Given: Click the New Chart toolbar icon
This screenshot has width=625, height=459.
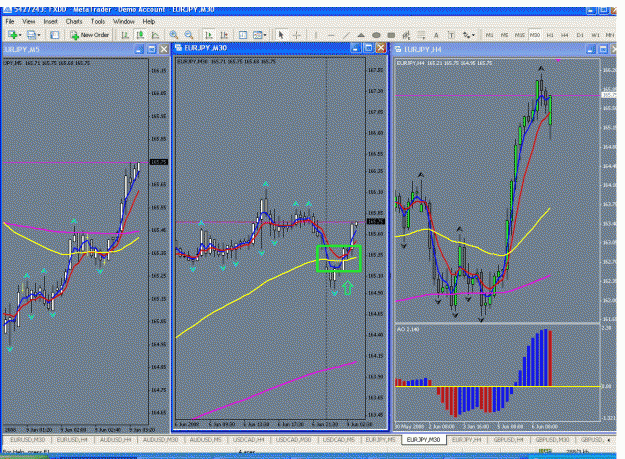Looking at the screenshot, I should (x=12, y=35).
